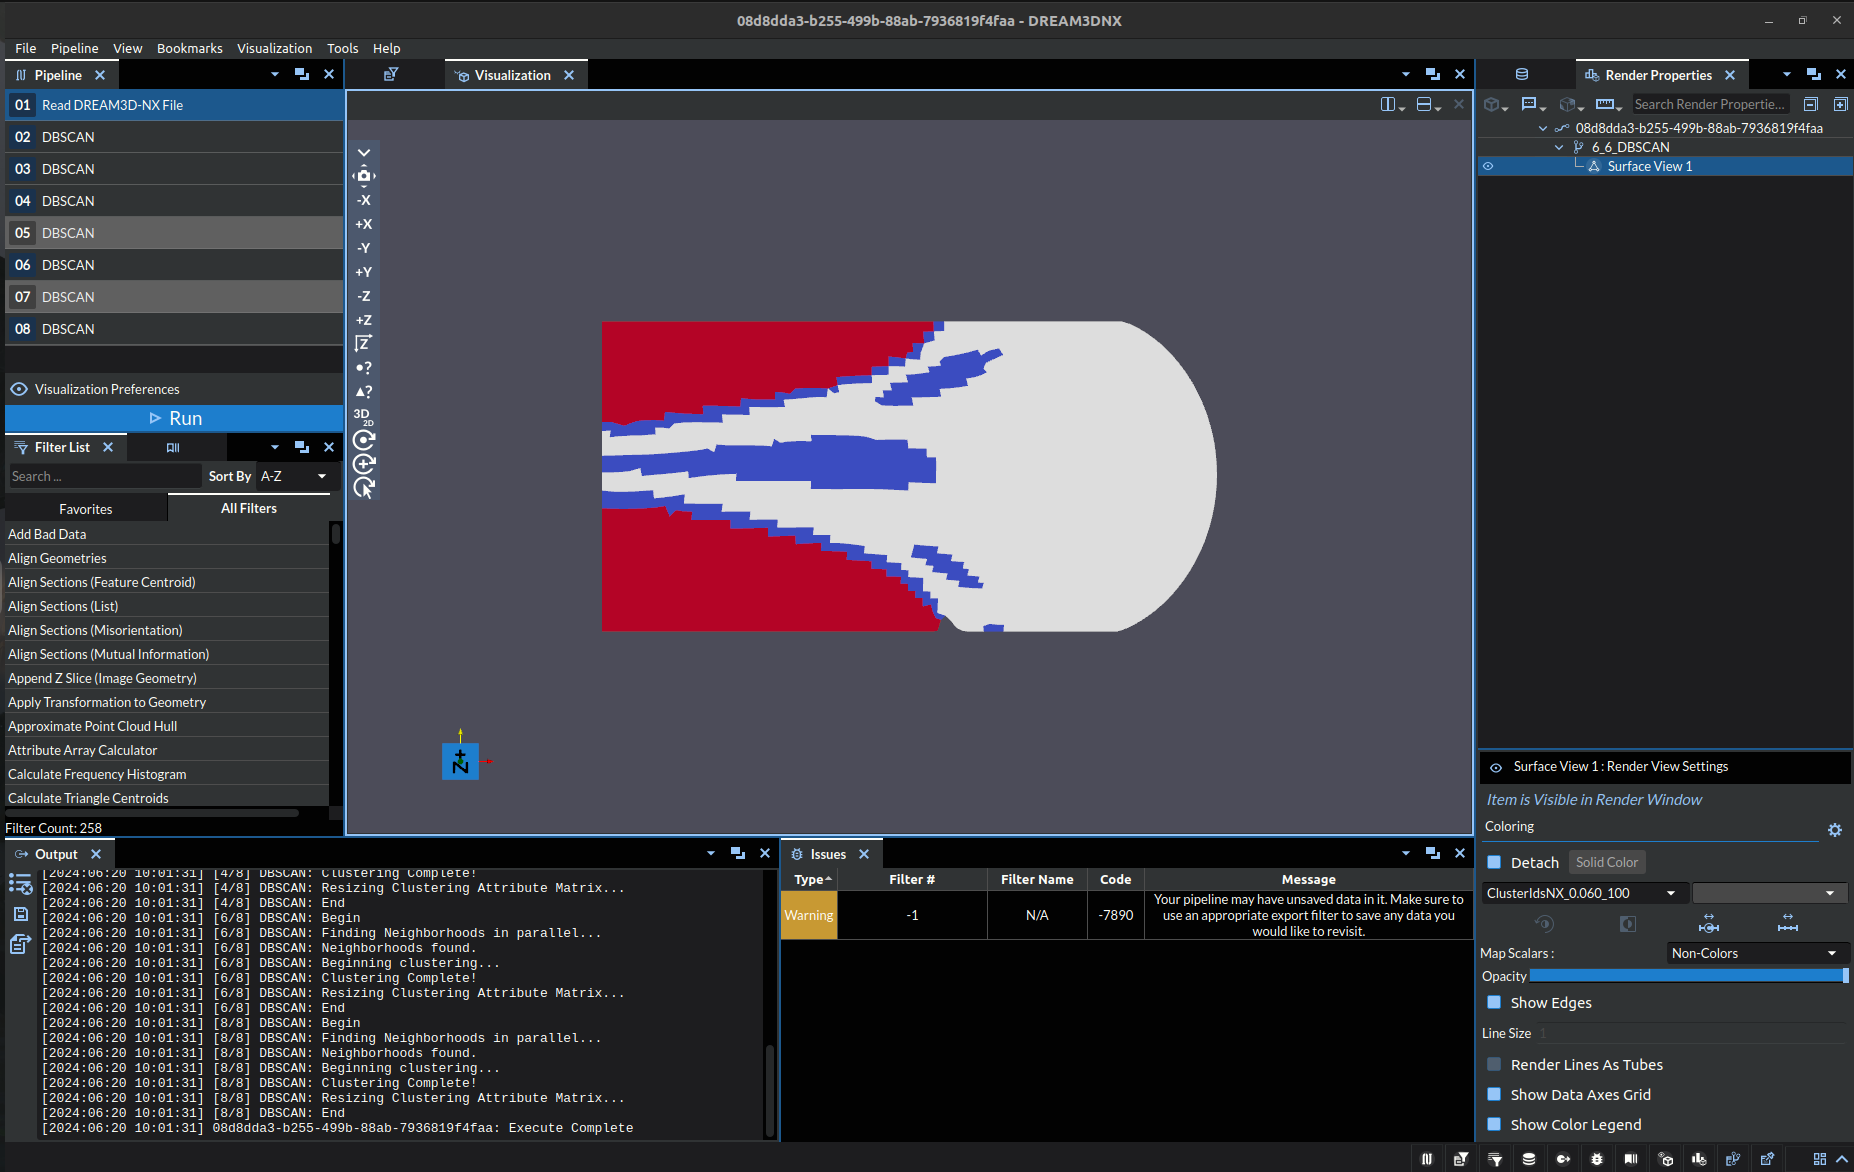This screenshot has width=1854, height=1172.
Task: Select pipeline filter 05 DBSCAN
Action: click(x=174, y=233)
